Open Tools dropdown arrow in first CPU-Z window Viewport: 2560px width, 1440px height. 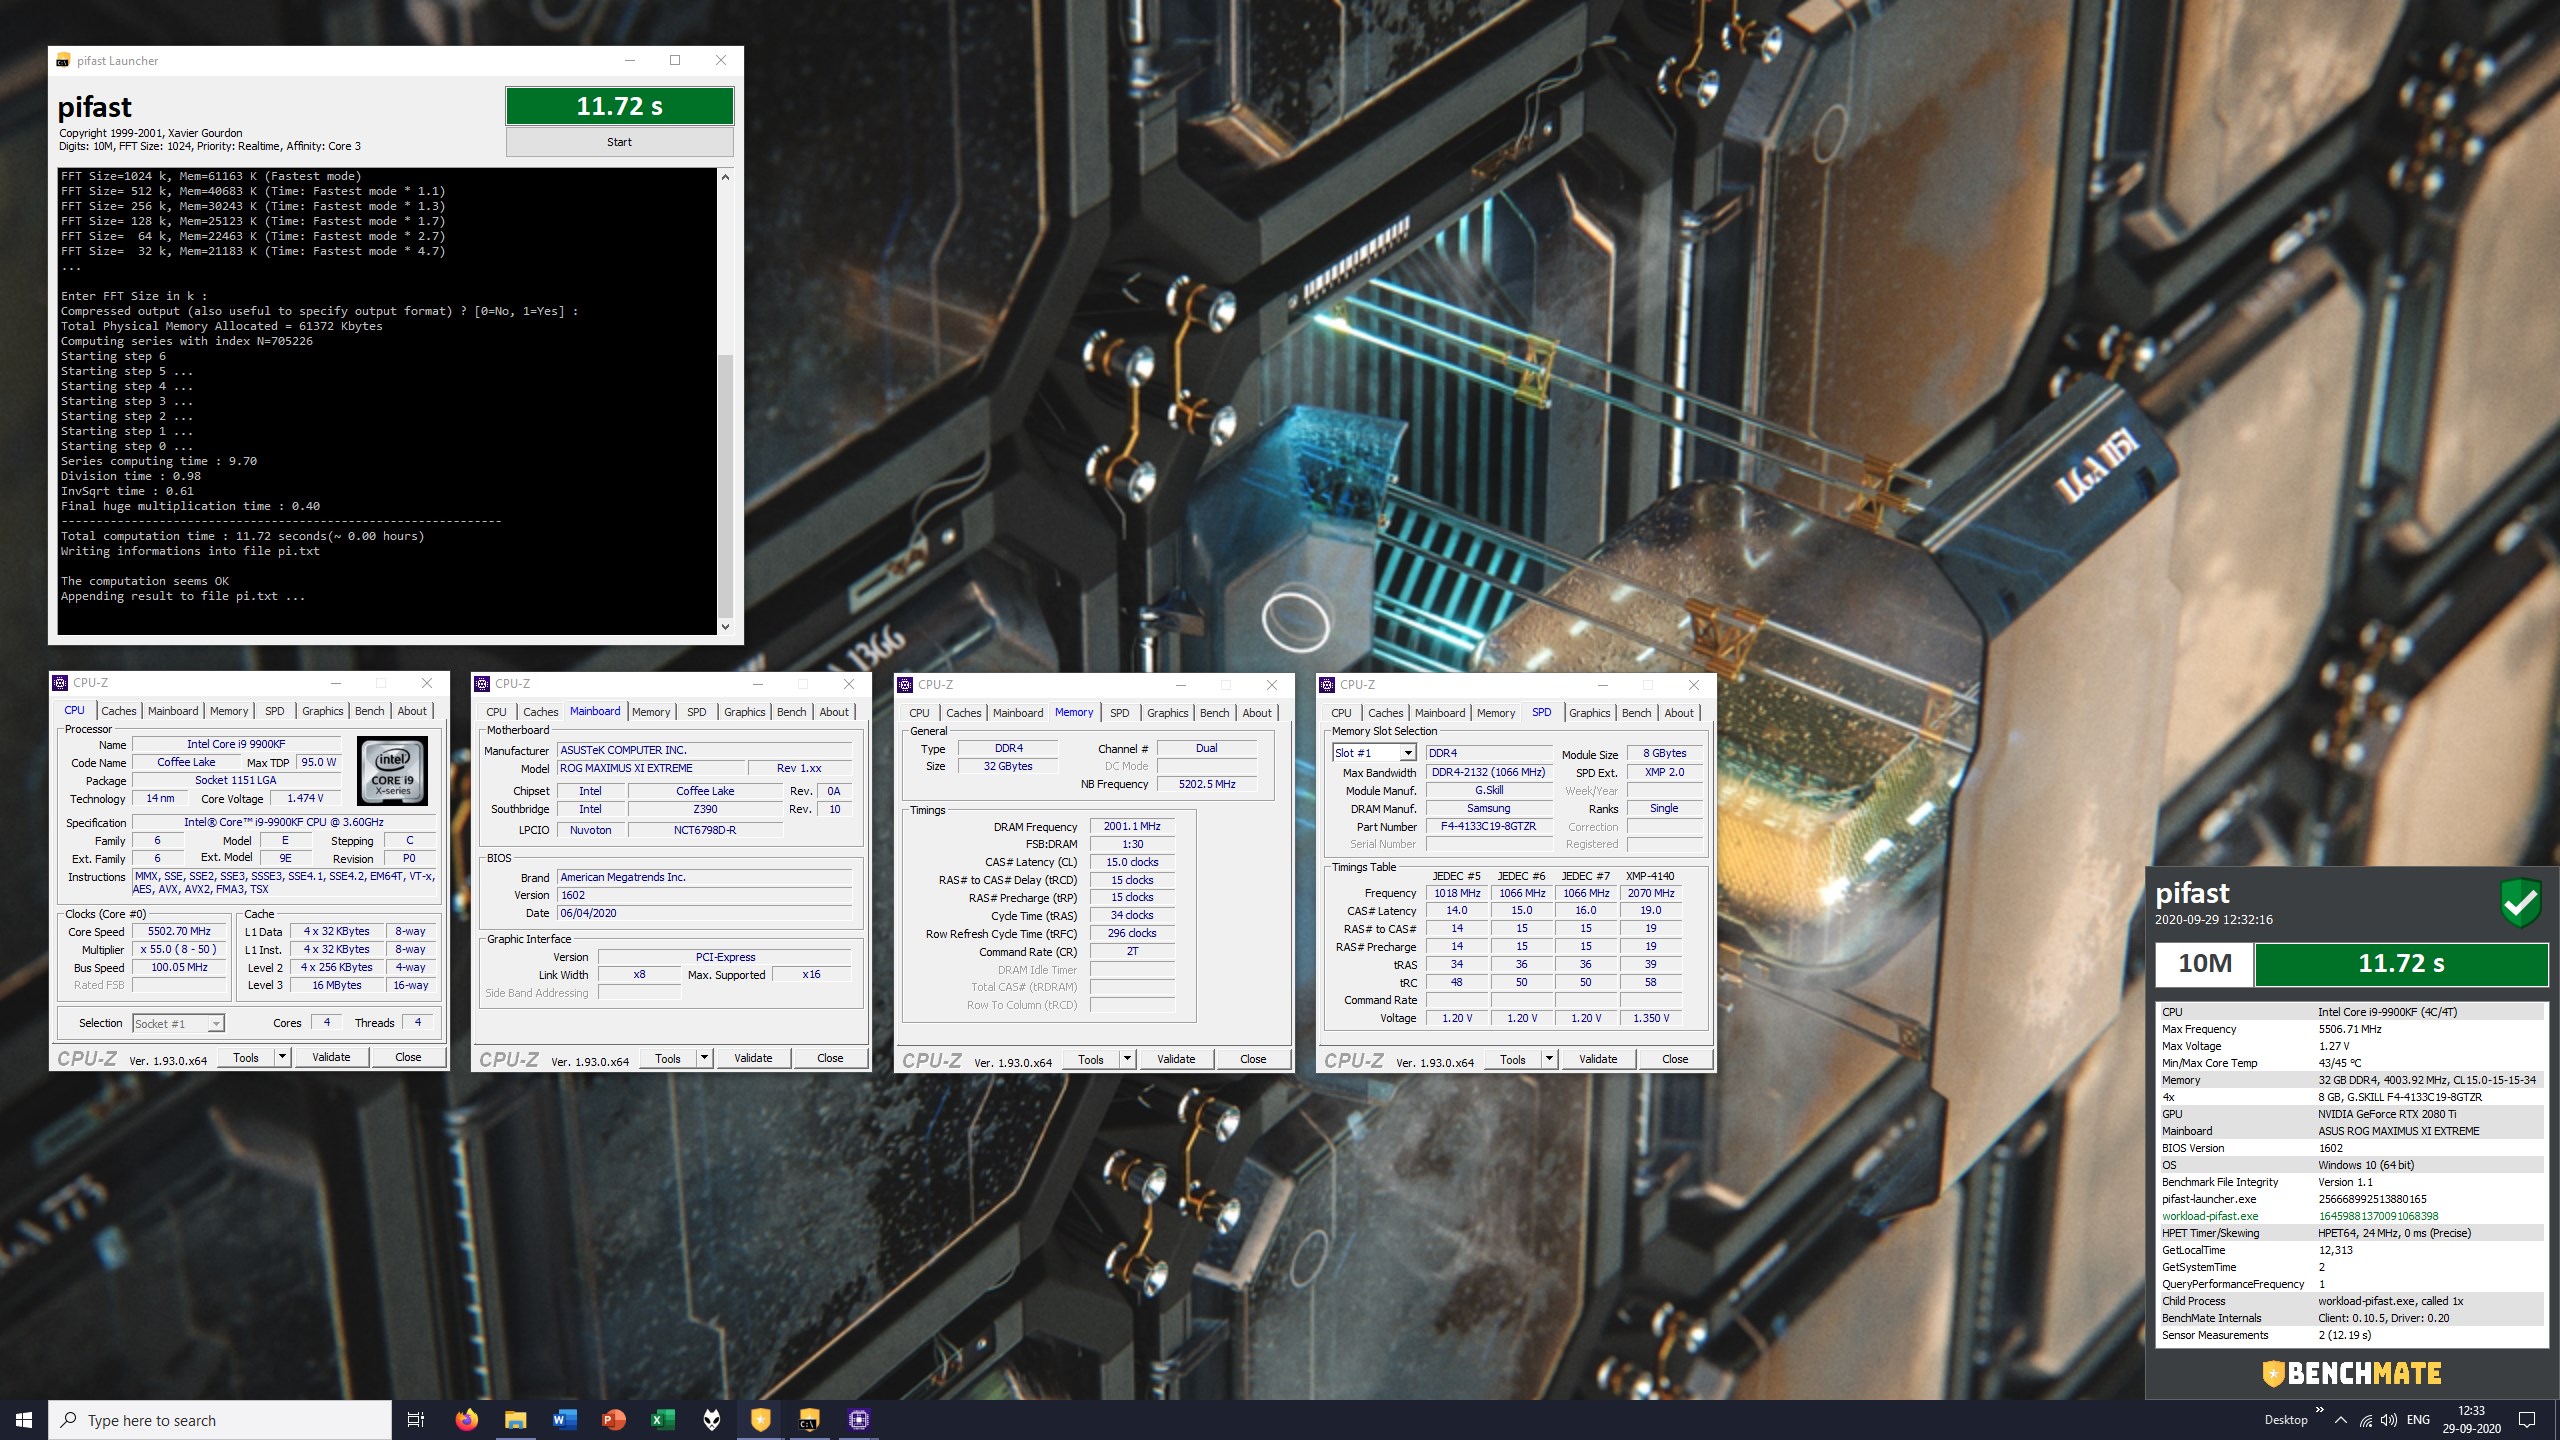(282, 1057)
